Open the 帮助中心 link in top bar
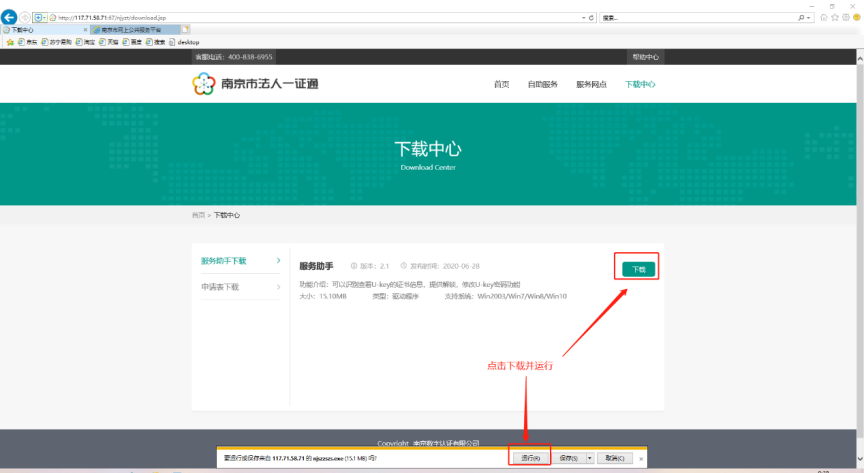 tap(645, 57)
